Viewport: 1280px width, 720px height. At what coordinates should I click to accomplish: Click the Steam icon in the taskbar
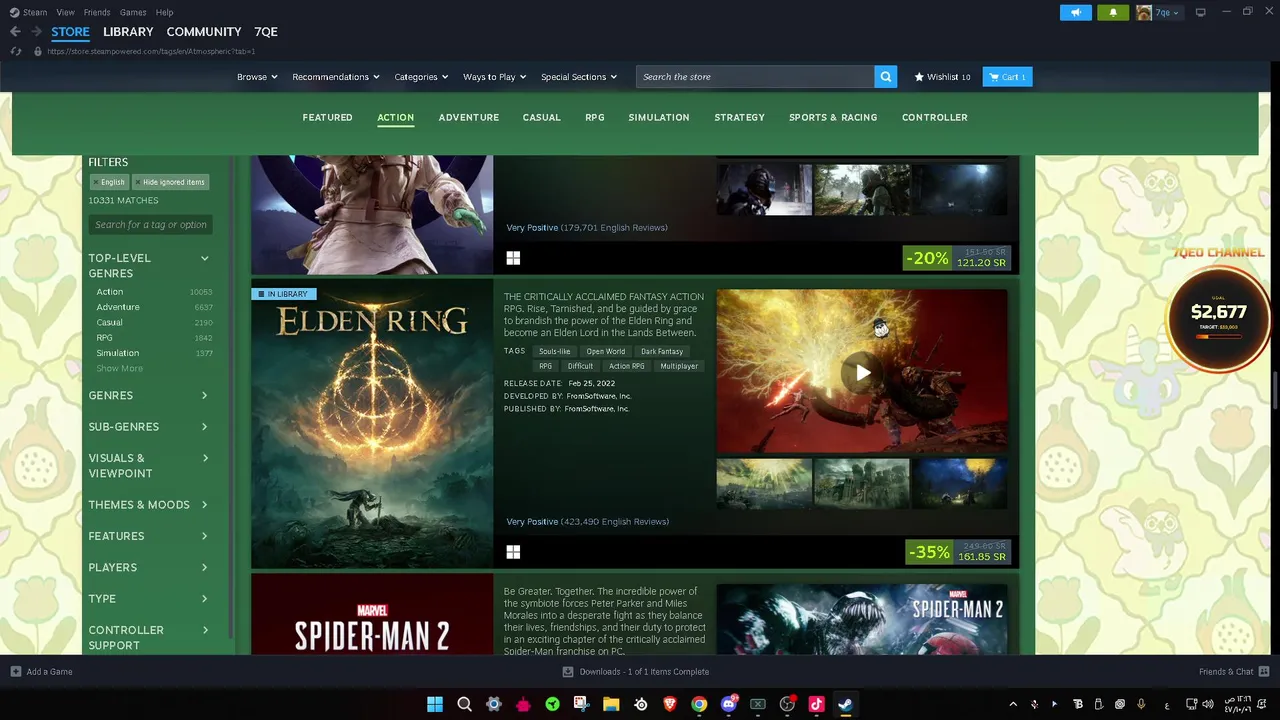(x=845, y=704)
